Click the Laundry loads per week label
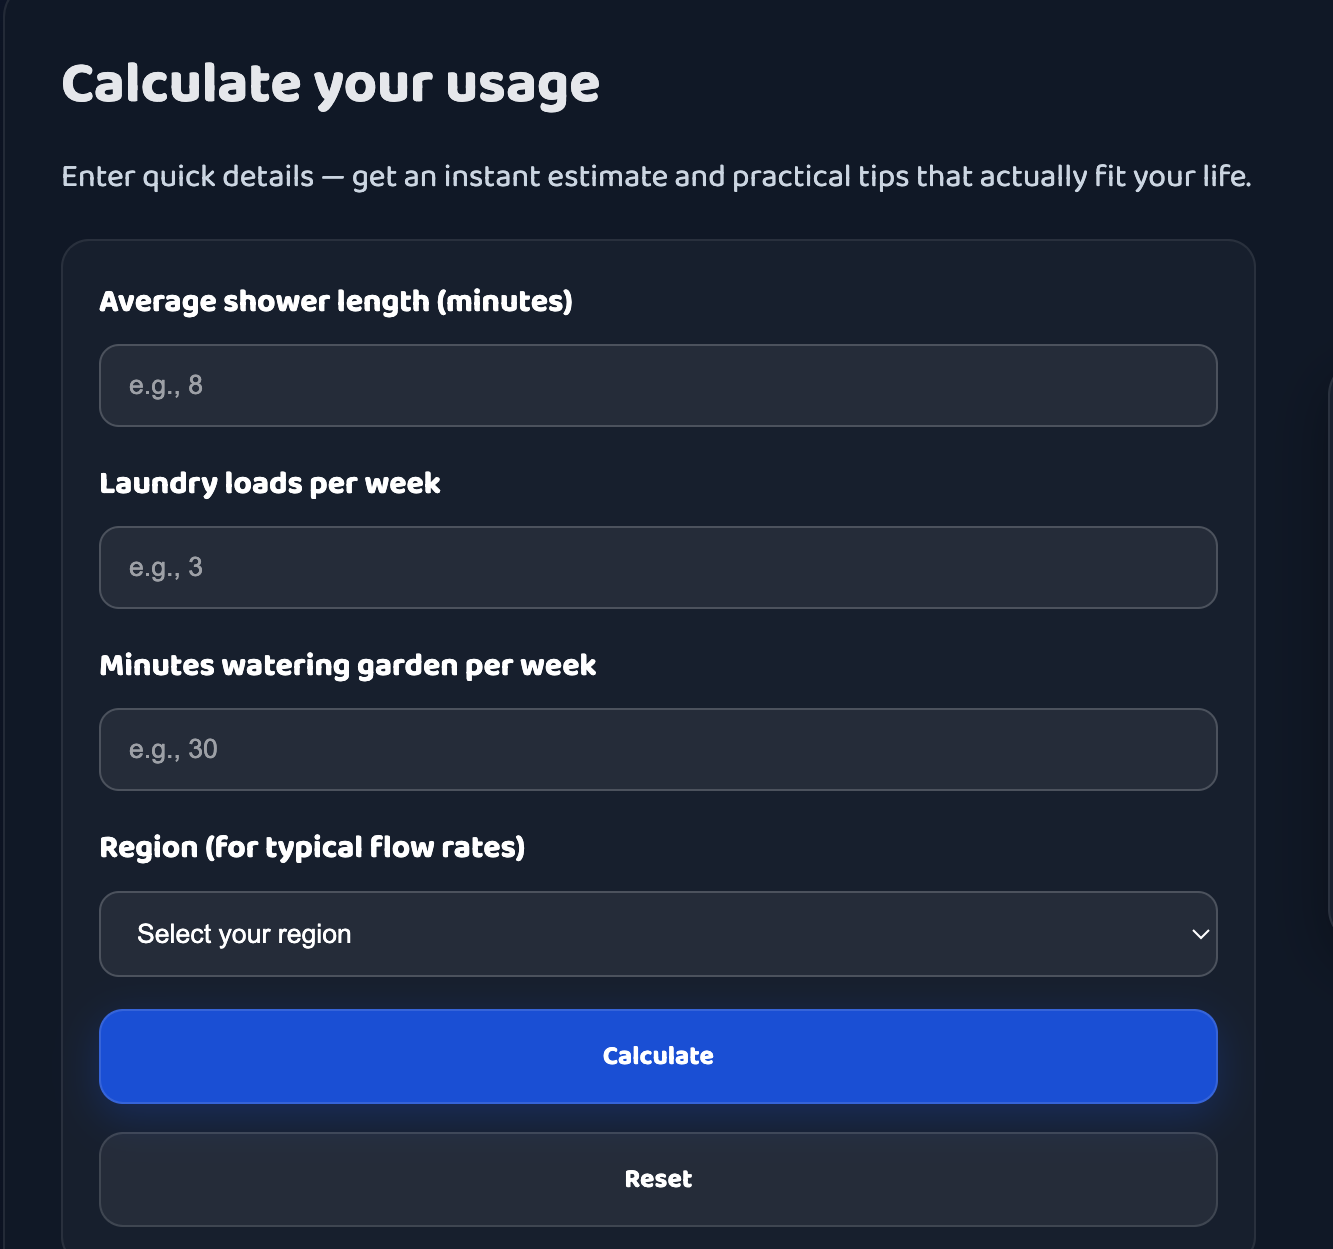The width and height of the screenshot is (1333, 1249). pos(270,483)
